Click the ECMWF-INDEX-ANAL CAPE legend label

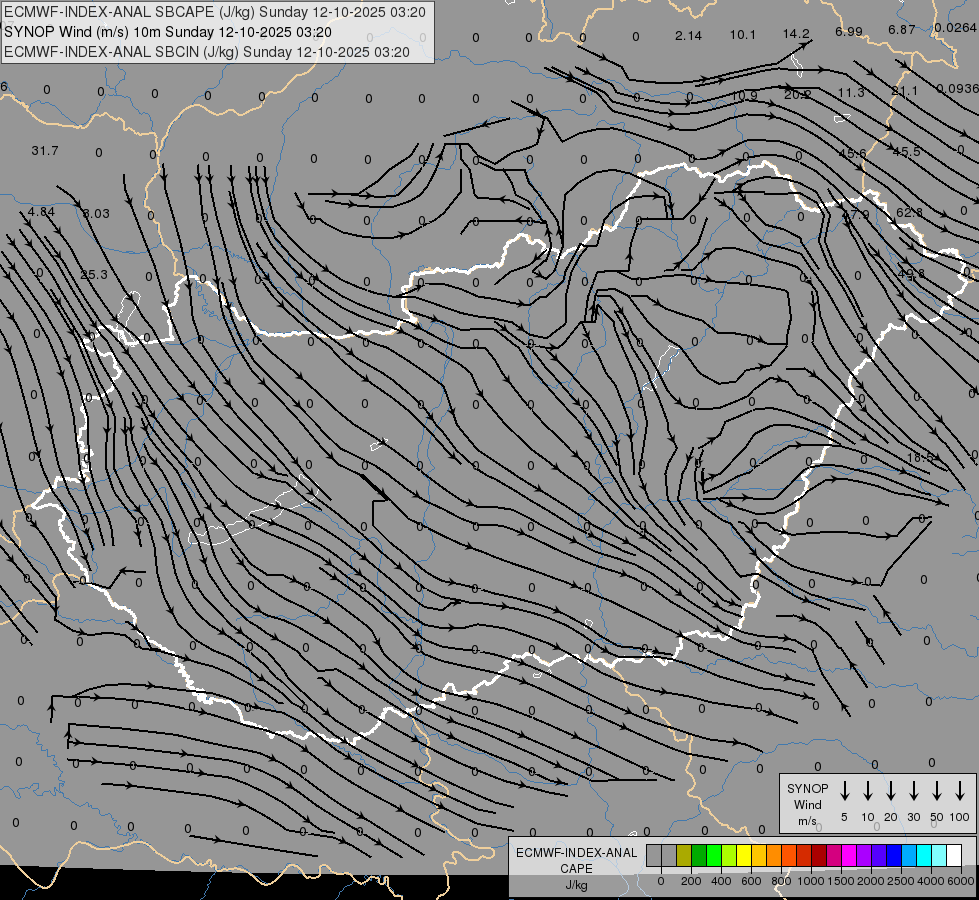[x=576, y=860]
